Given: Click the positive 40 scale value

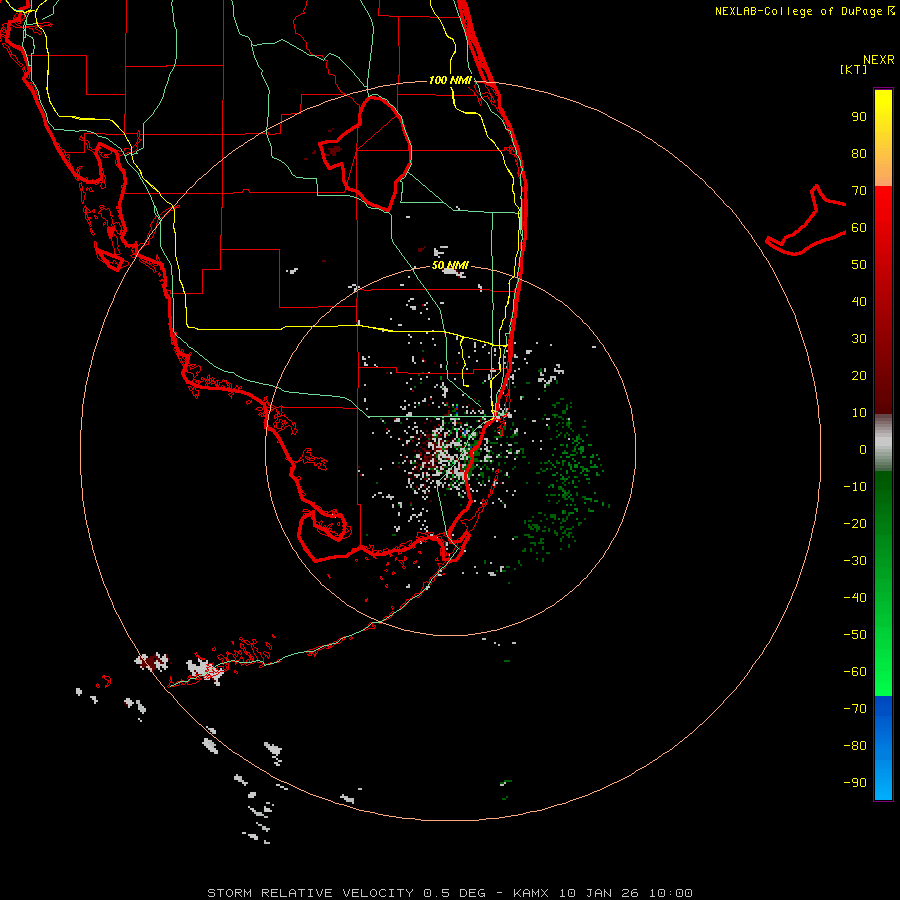Looking at the screenshot, I should (x=859, y=301).
